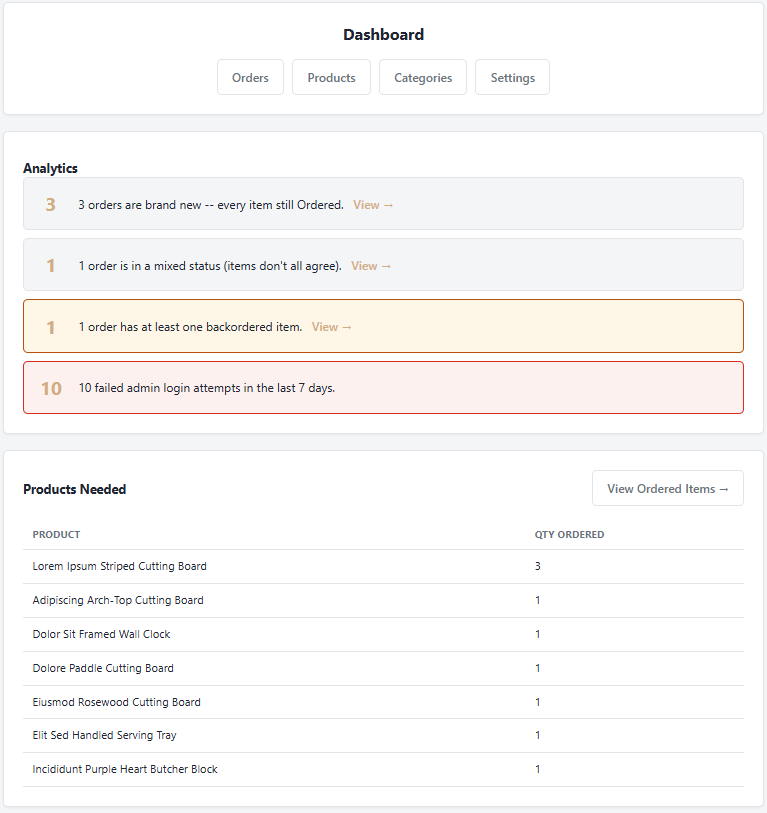Screen dimensions: 767x813
Task: Open the Settings page
Action: click(512, 77)
